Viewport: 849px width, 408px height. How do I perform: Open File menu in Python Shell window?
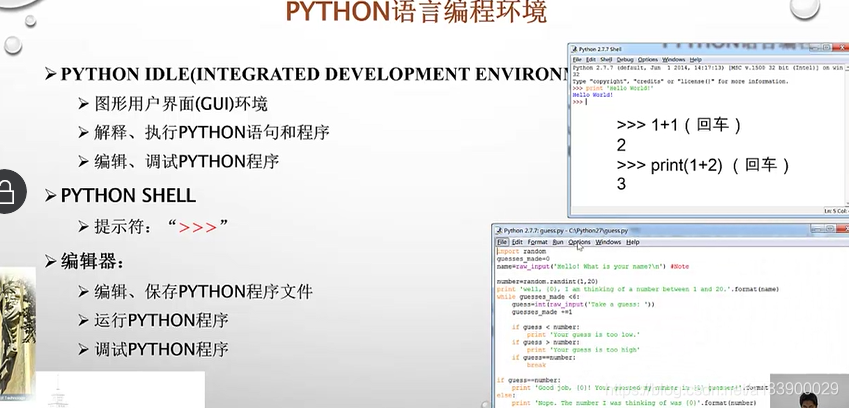(x=577, y=60)
